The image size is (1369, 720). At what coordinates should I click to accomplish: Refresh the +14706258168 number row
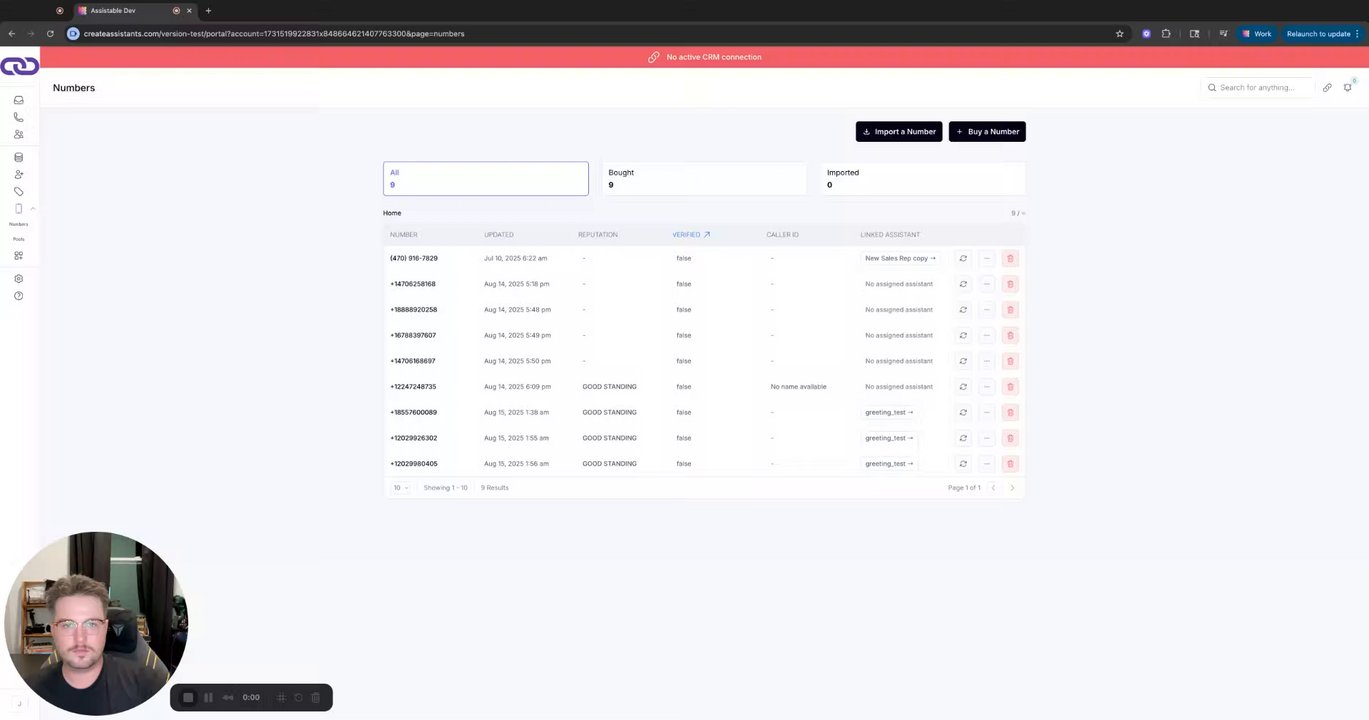(963, 284)
